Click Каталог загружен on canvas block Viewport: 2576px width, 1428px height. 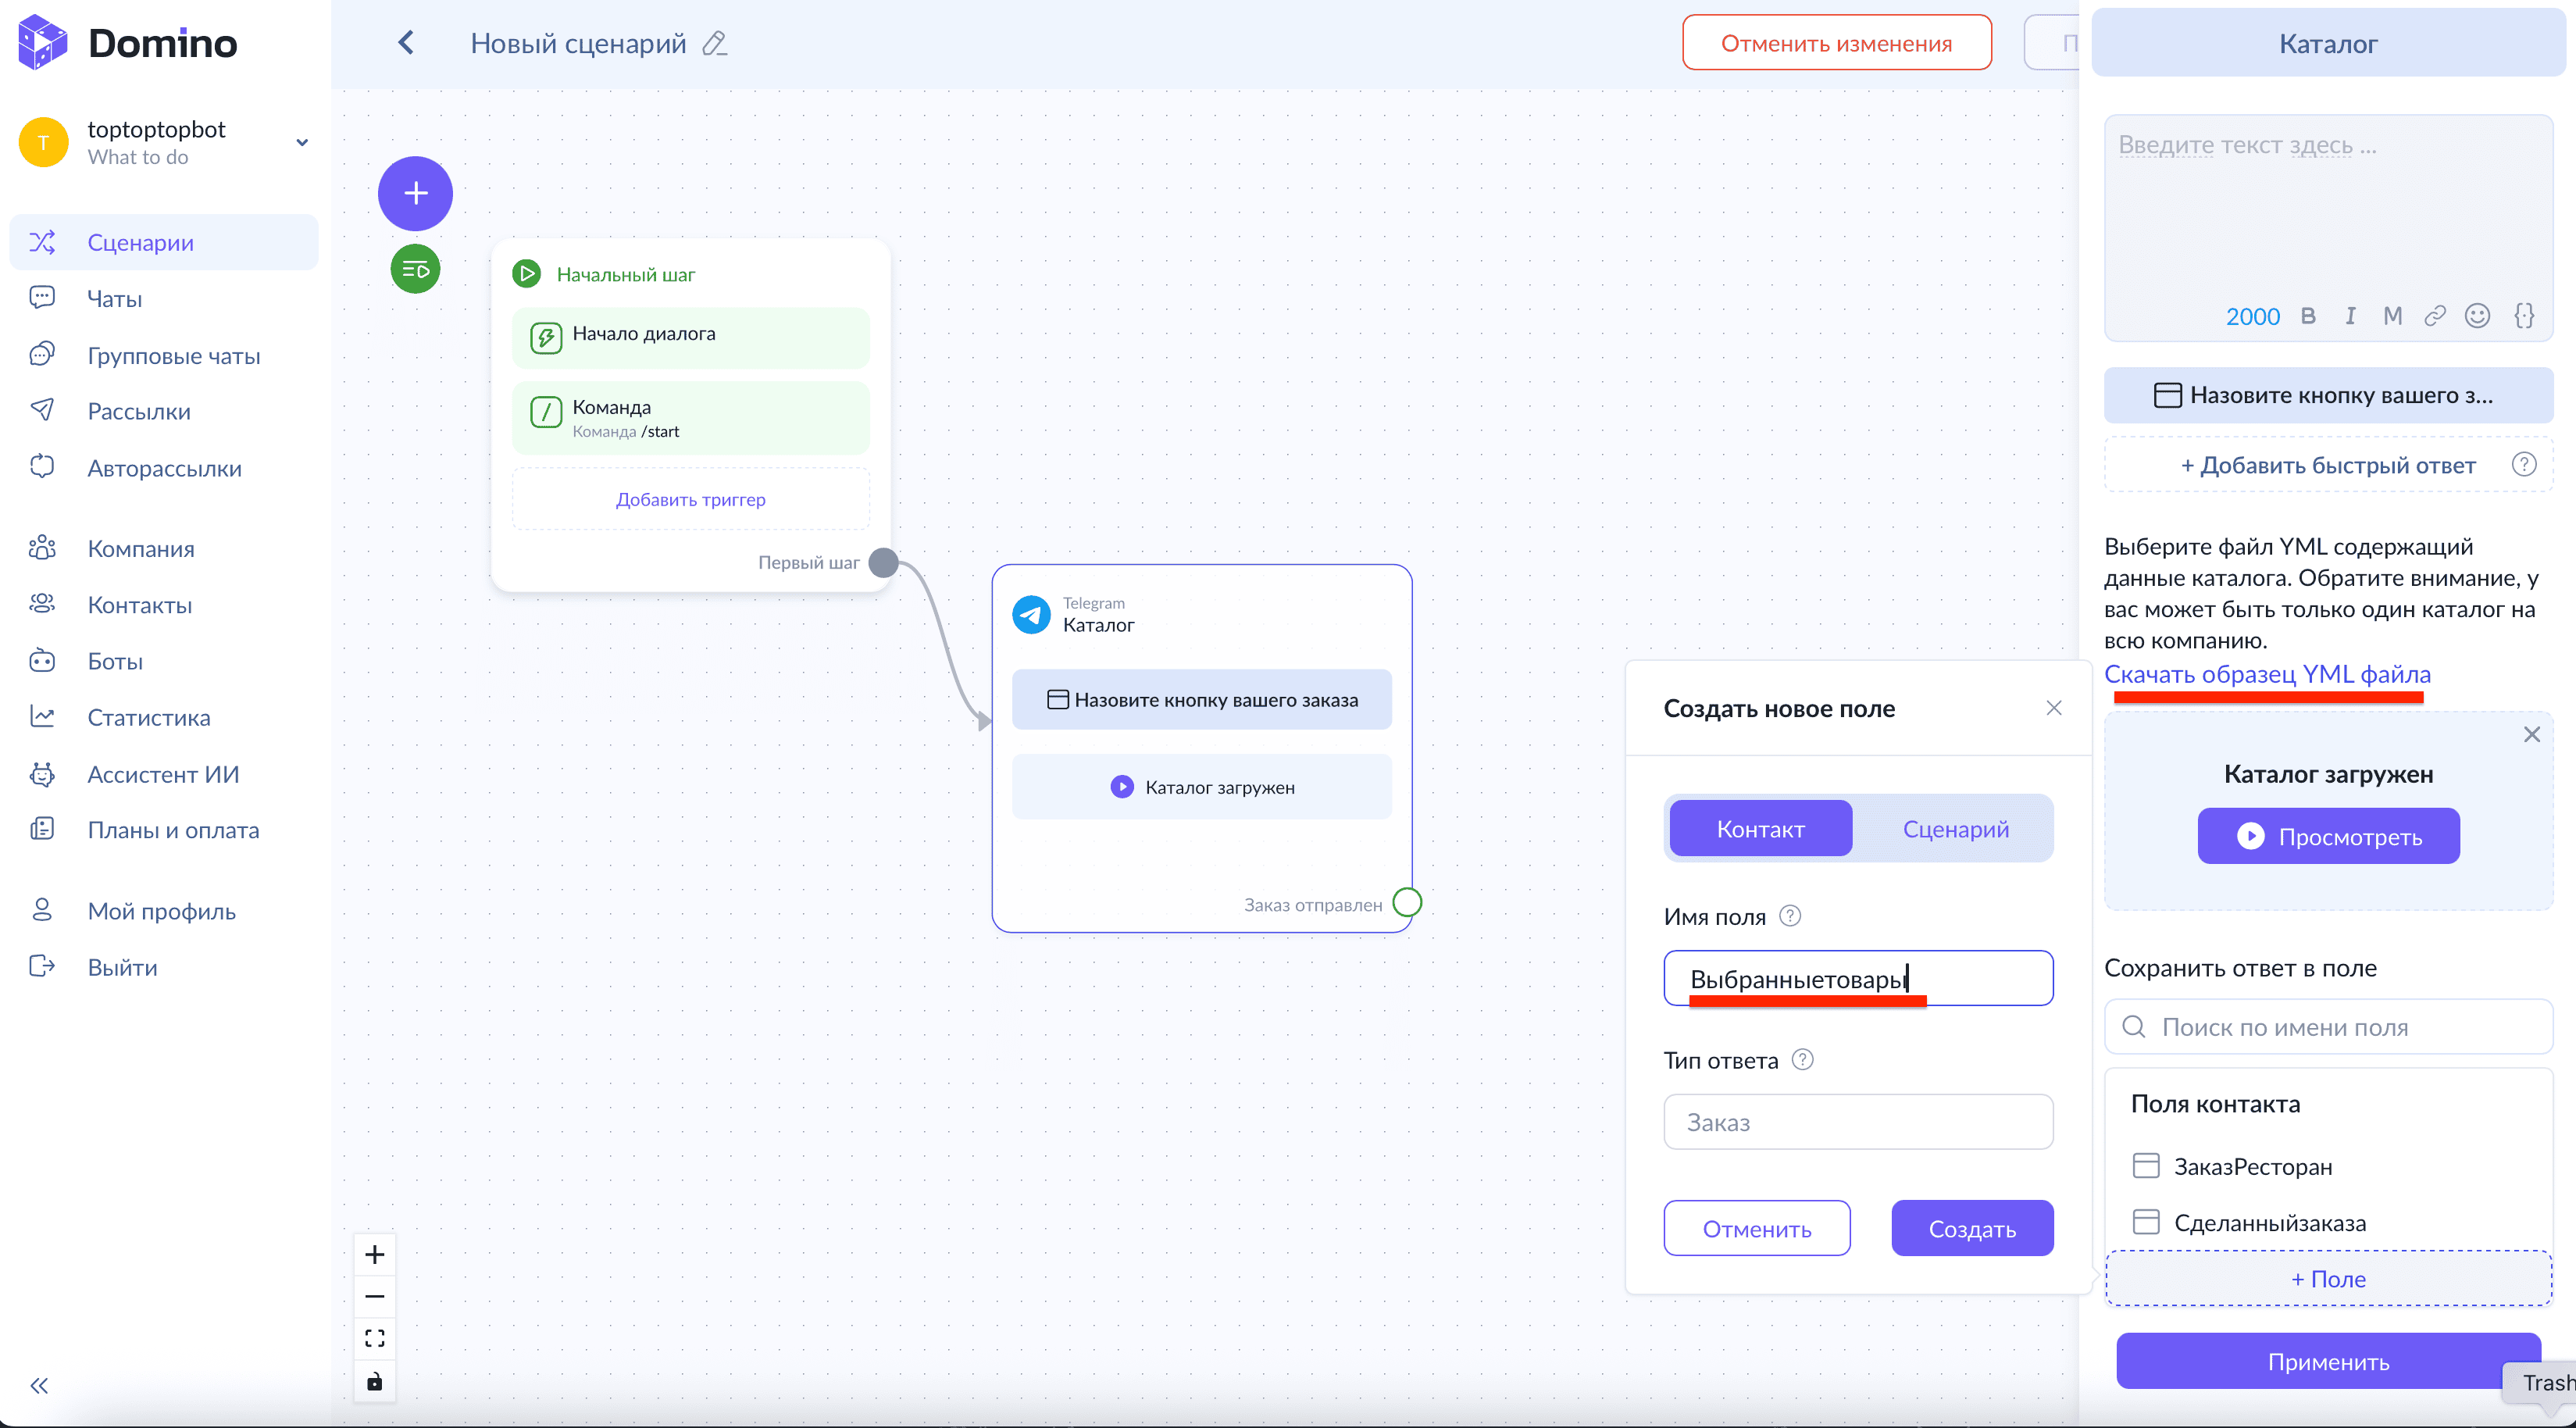pyautogui.click(x=1201, y=787)
